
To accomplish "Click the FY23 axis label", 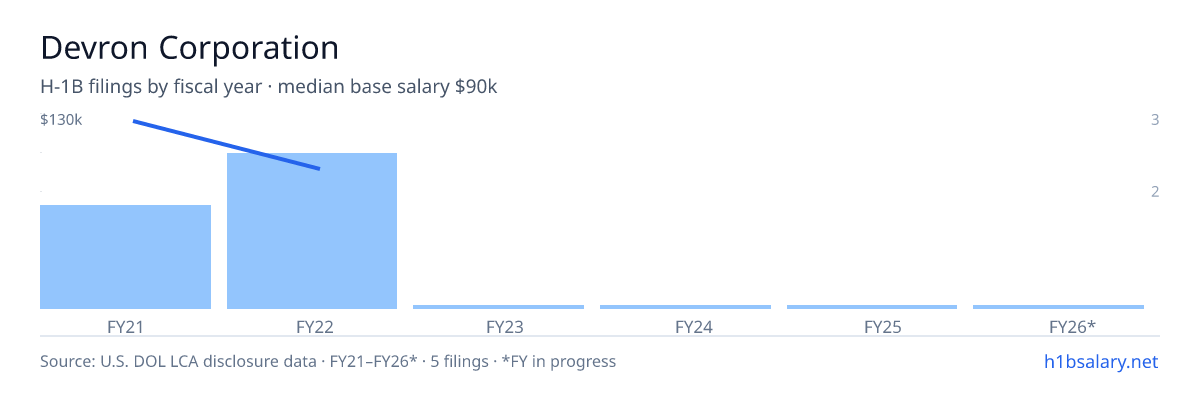I will [x=499, y=326].
